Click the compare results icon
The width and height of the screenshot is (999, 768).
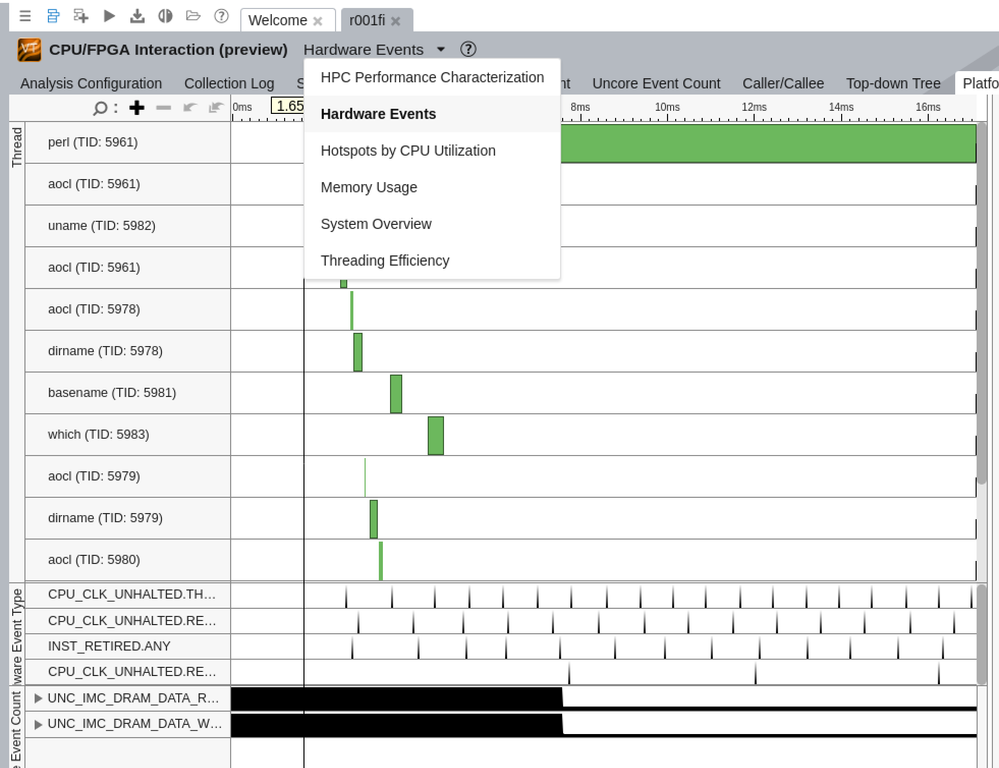[x=165, y=17]
